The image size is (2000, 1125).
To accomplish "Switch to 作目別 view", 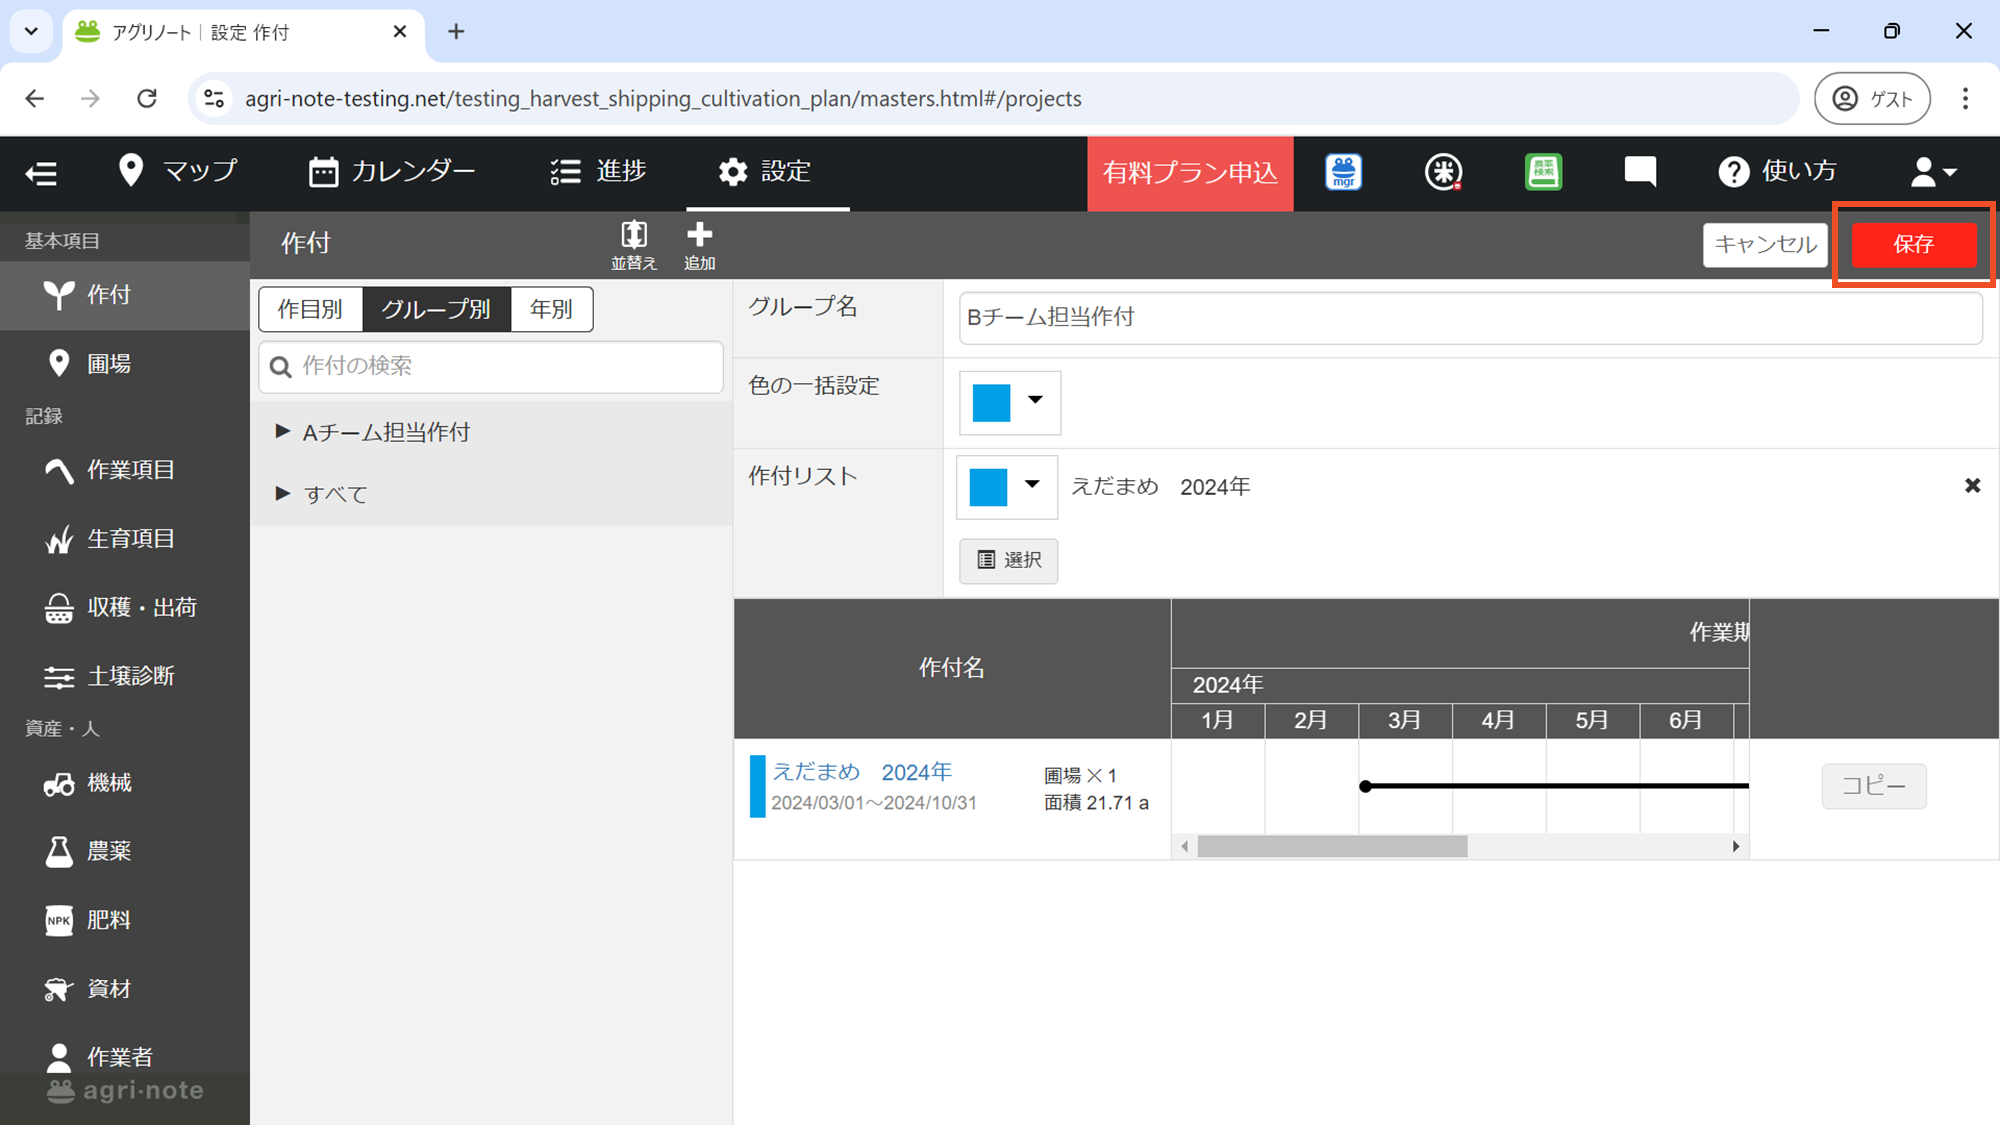I will (310, 309).
